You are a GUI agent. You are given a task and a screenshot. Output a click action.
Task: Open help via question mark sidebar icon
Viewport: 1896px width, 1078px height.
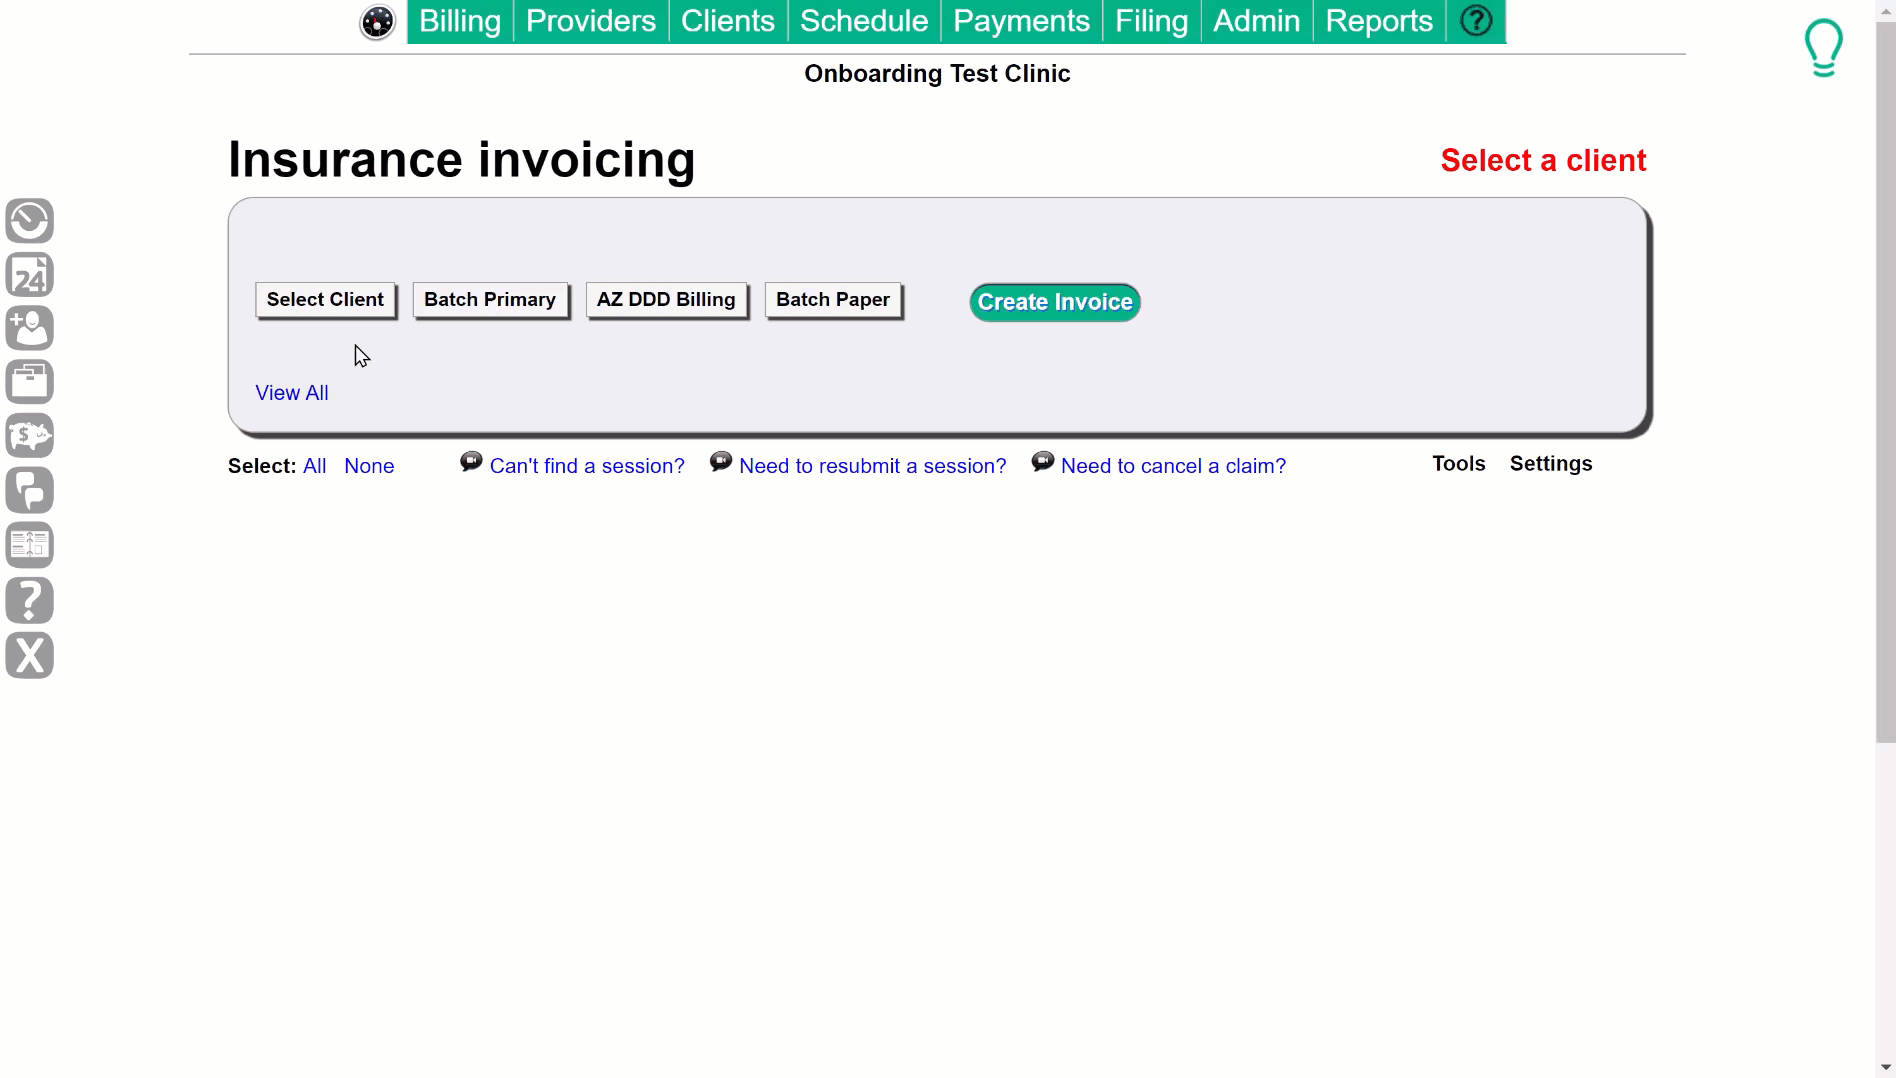point(30,600)
